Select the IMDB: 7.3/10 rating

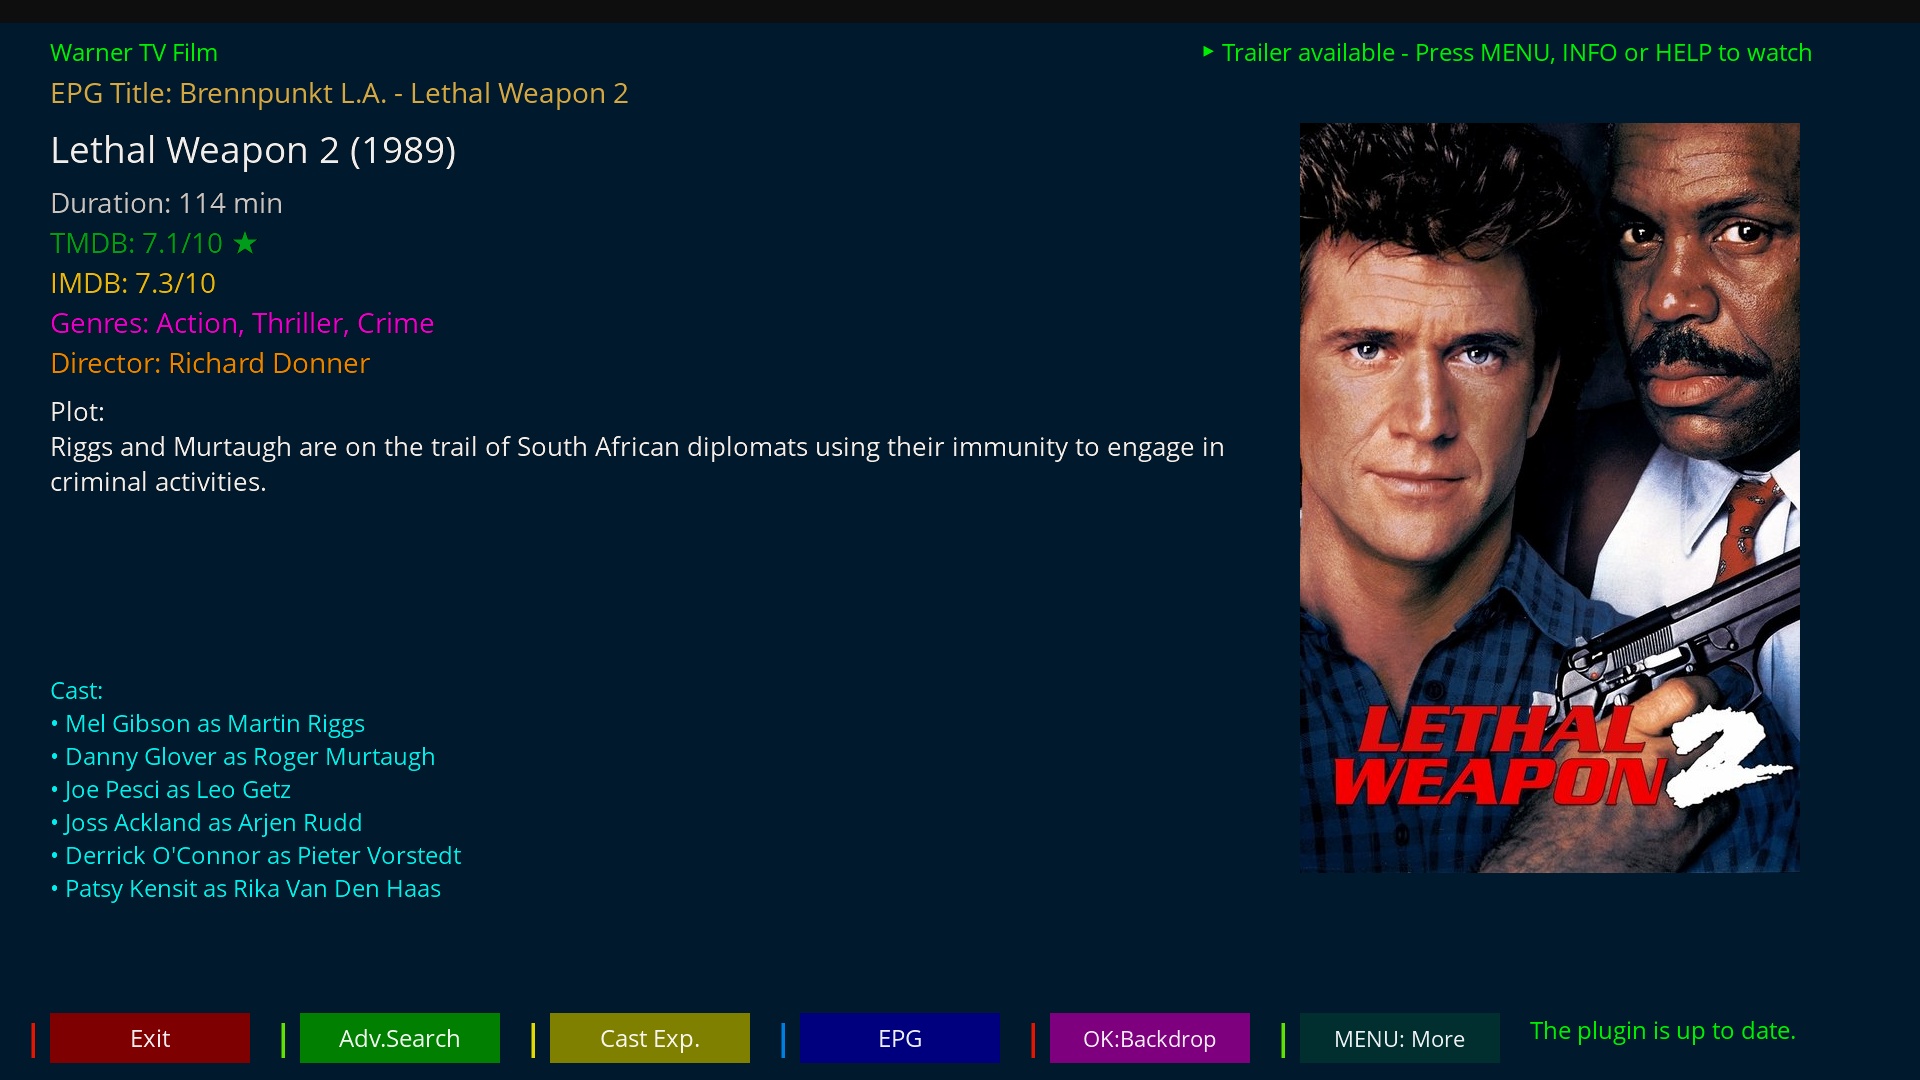(x=133, y=283)
